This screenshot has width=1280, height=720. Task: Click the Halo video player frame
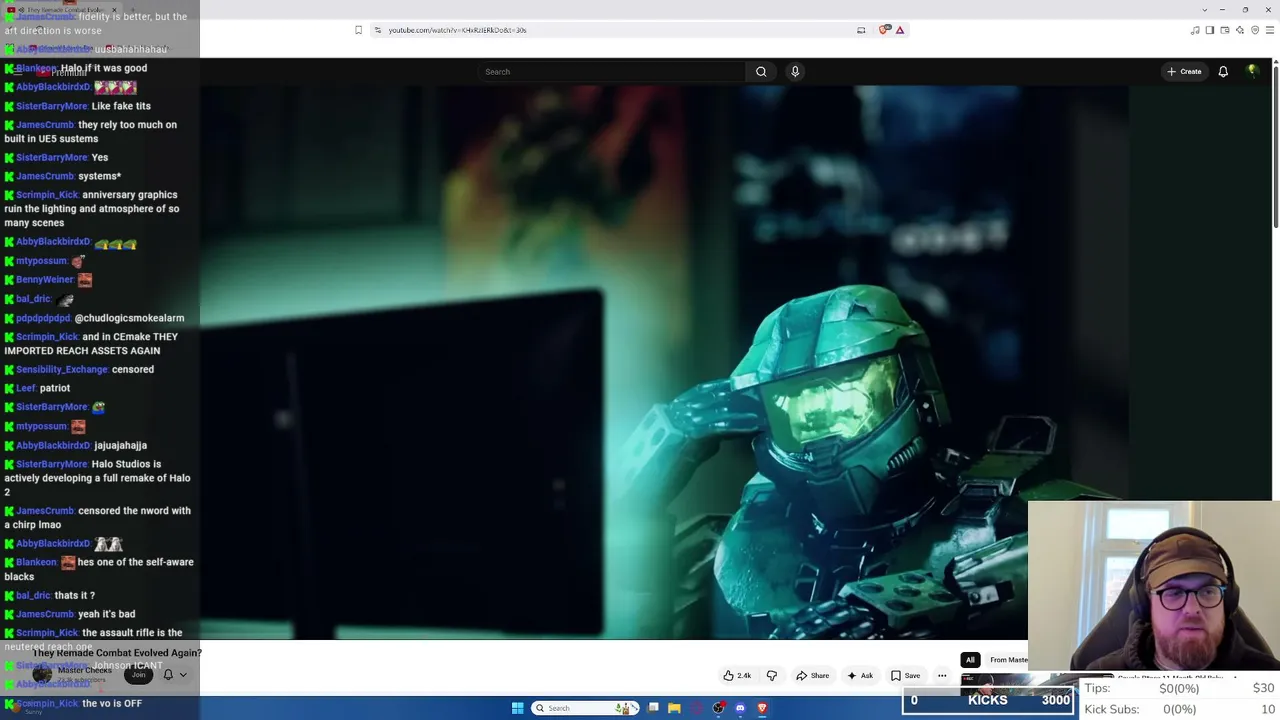[x=614, y=362]
